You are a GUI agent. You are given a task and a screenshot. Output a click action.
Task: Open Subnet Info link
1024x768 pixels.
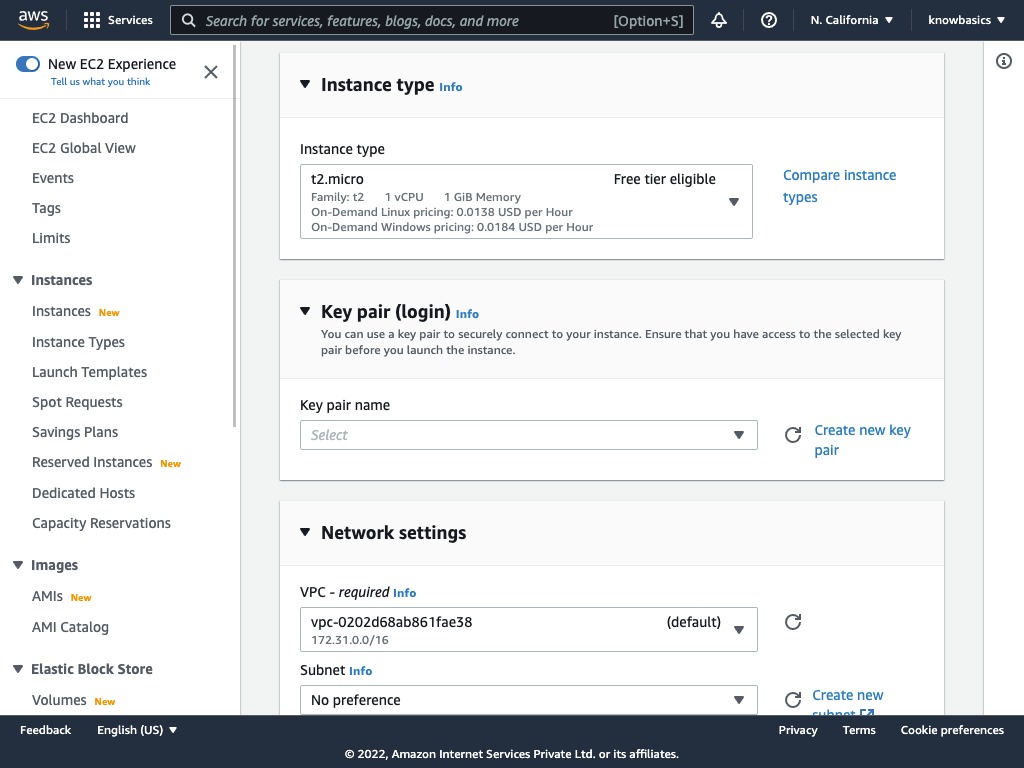pyautogui.click(x=360, y=671)
